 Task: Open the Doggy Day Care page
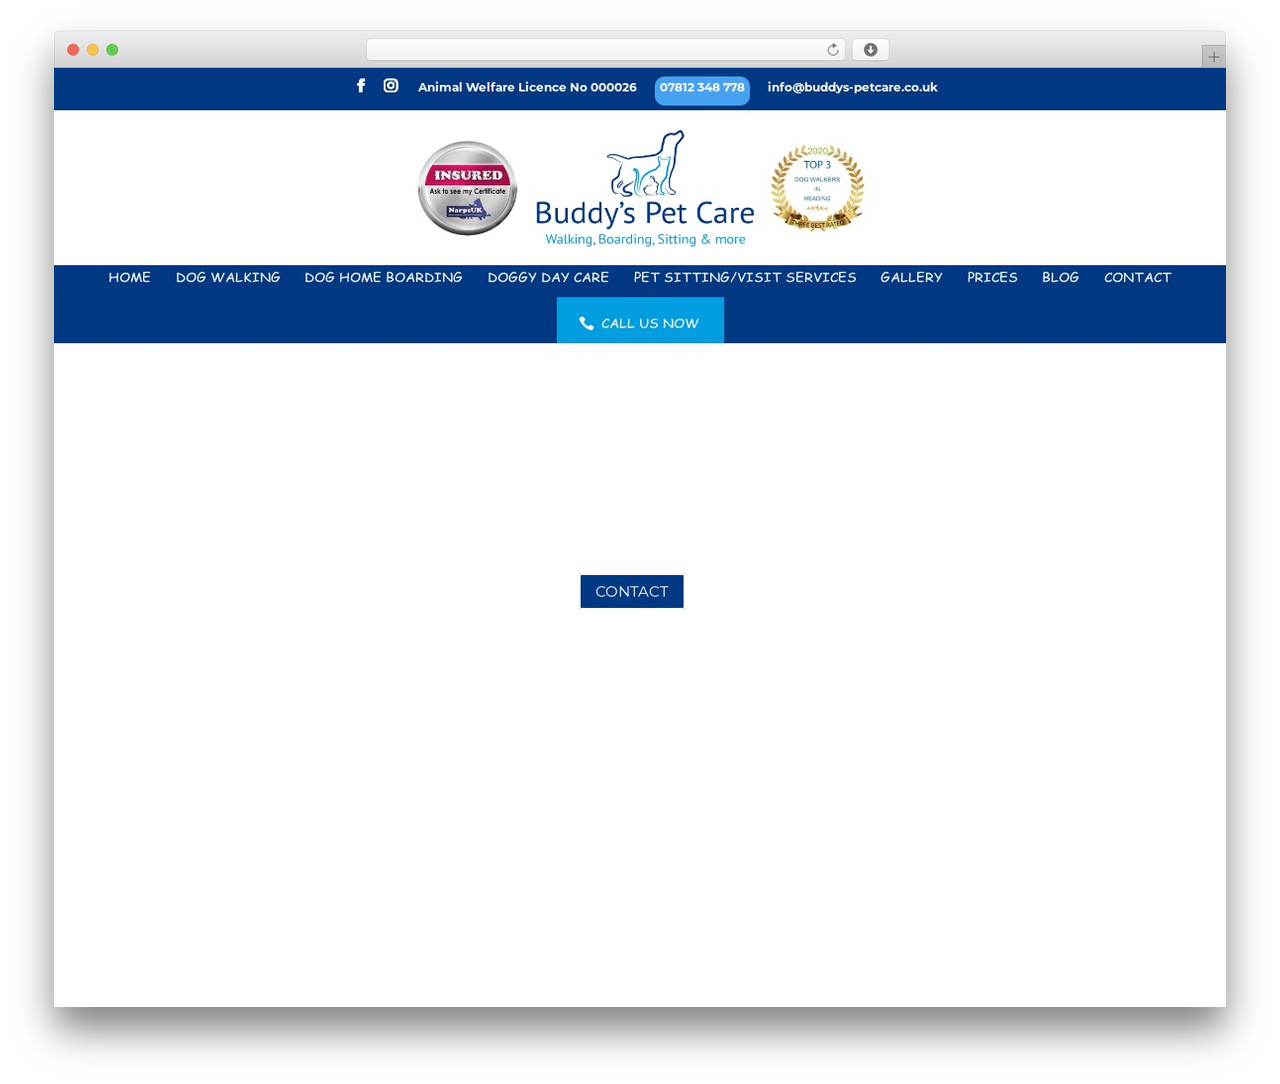pos(548,277)
